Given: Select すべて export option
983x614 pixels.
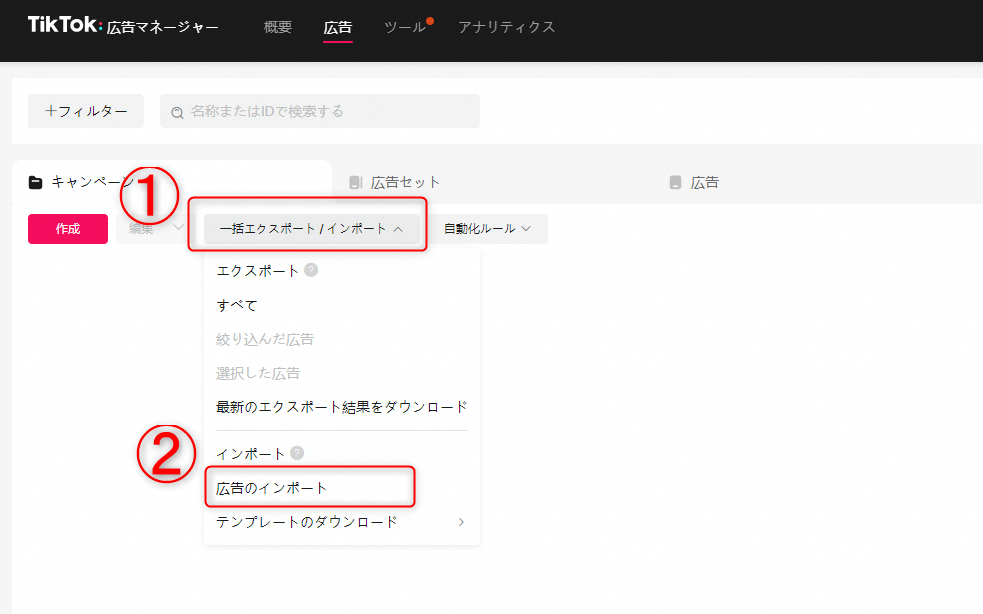Looking at the screenshot, I should 237,305.
